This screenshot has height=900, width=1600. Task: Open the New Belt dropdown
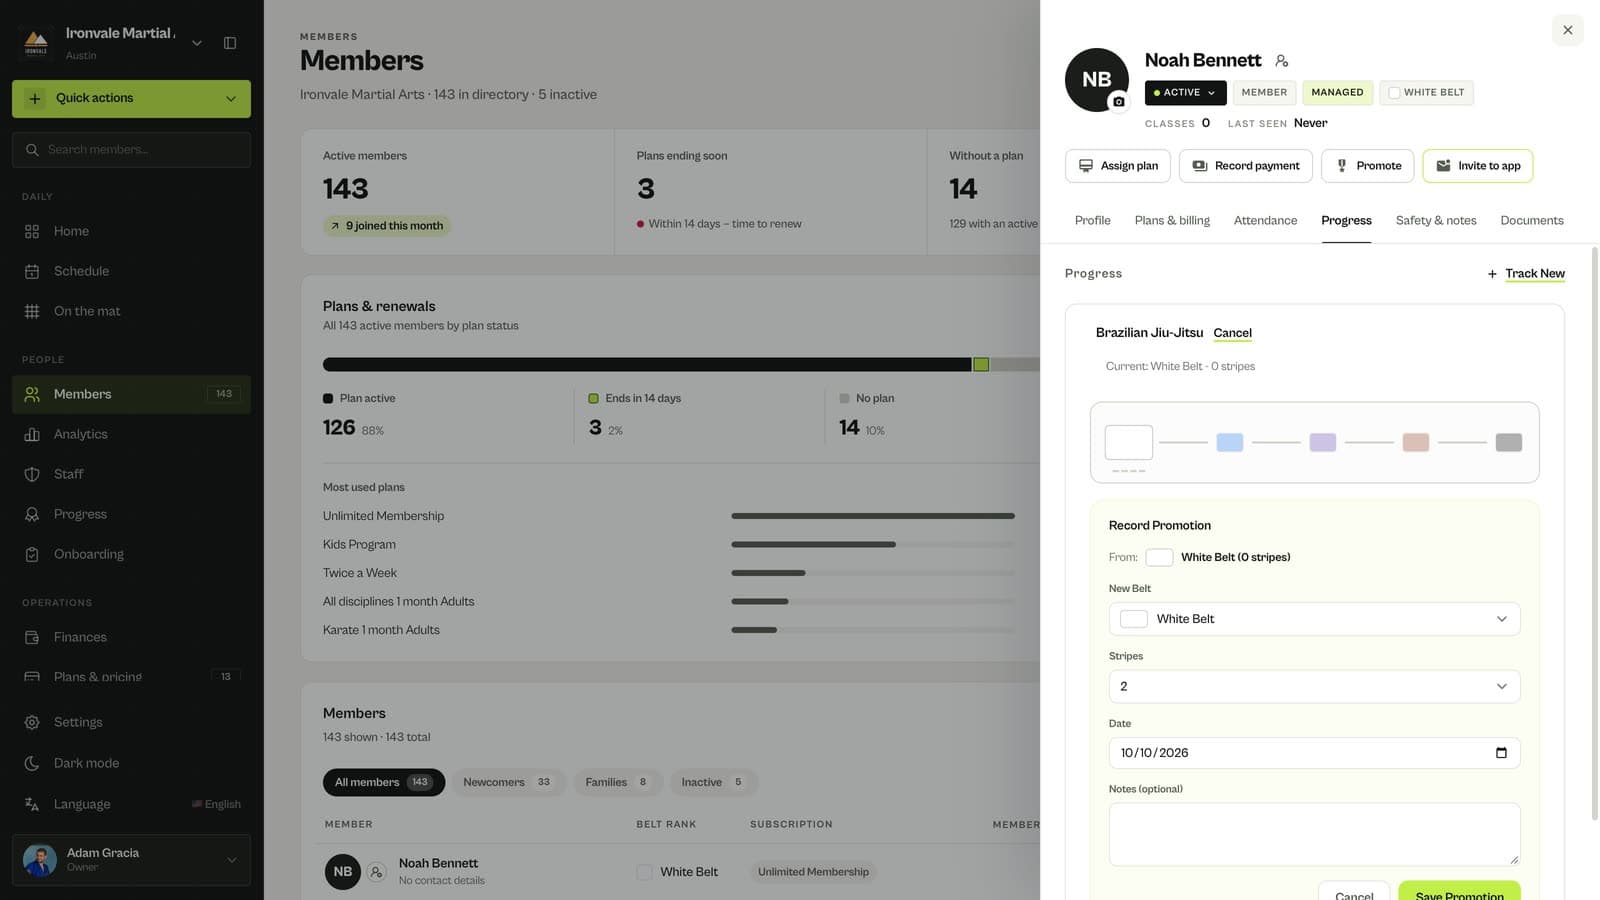click(1314, 619)
